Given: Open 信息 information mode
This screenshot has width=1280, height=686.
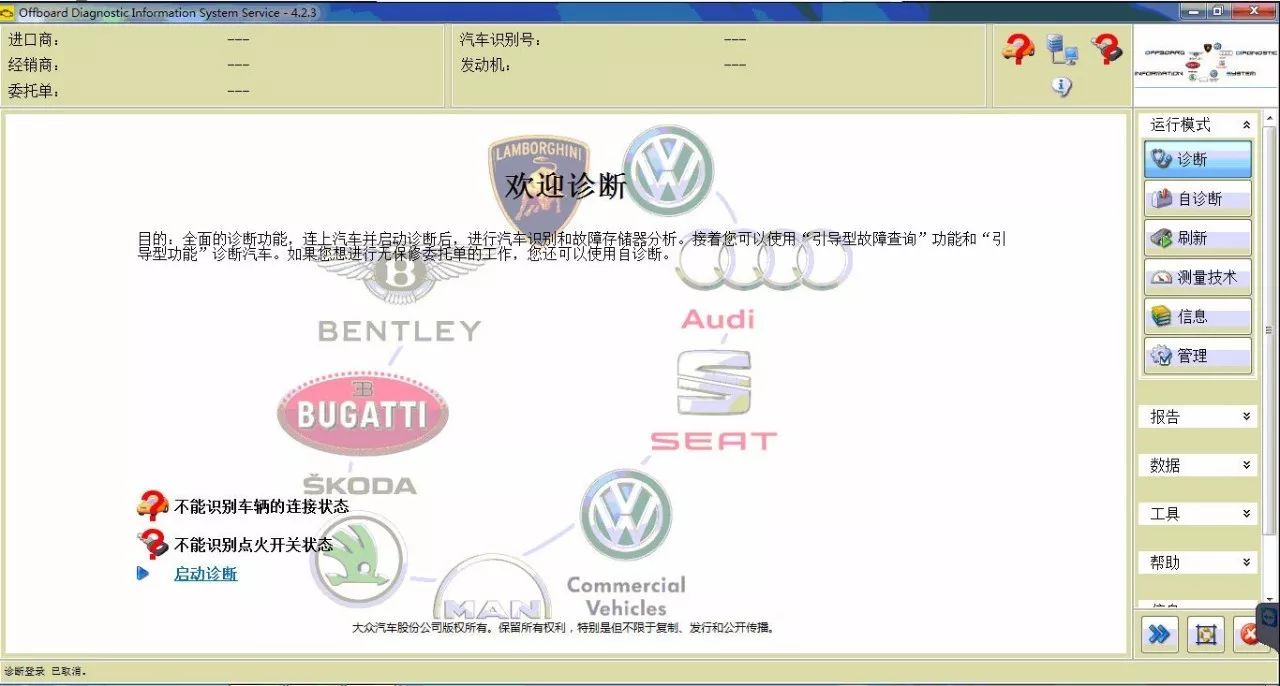Looking at the screenshot, I should tap(1197, 316).
